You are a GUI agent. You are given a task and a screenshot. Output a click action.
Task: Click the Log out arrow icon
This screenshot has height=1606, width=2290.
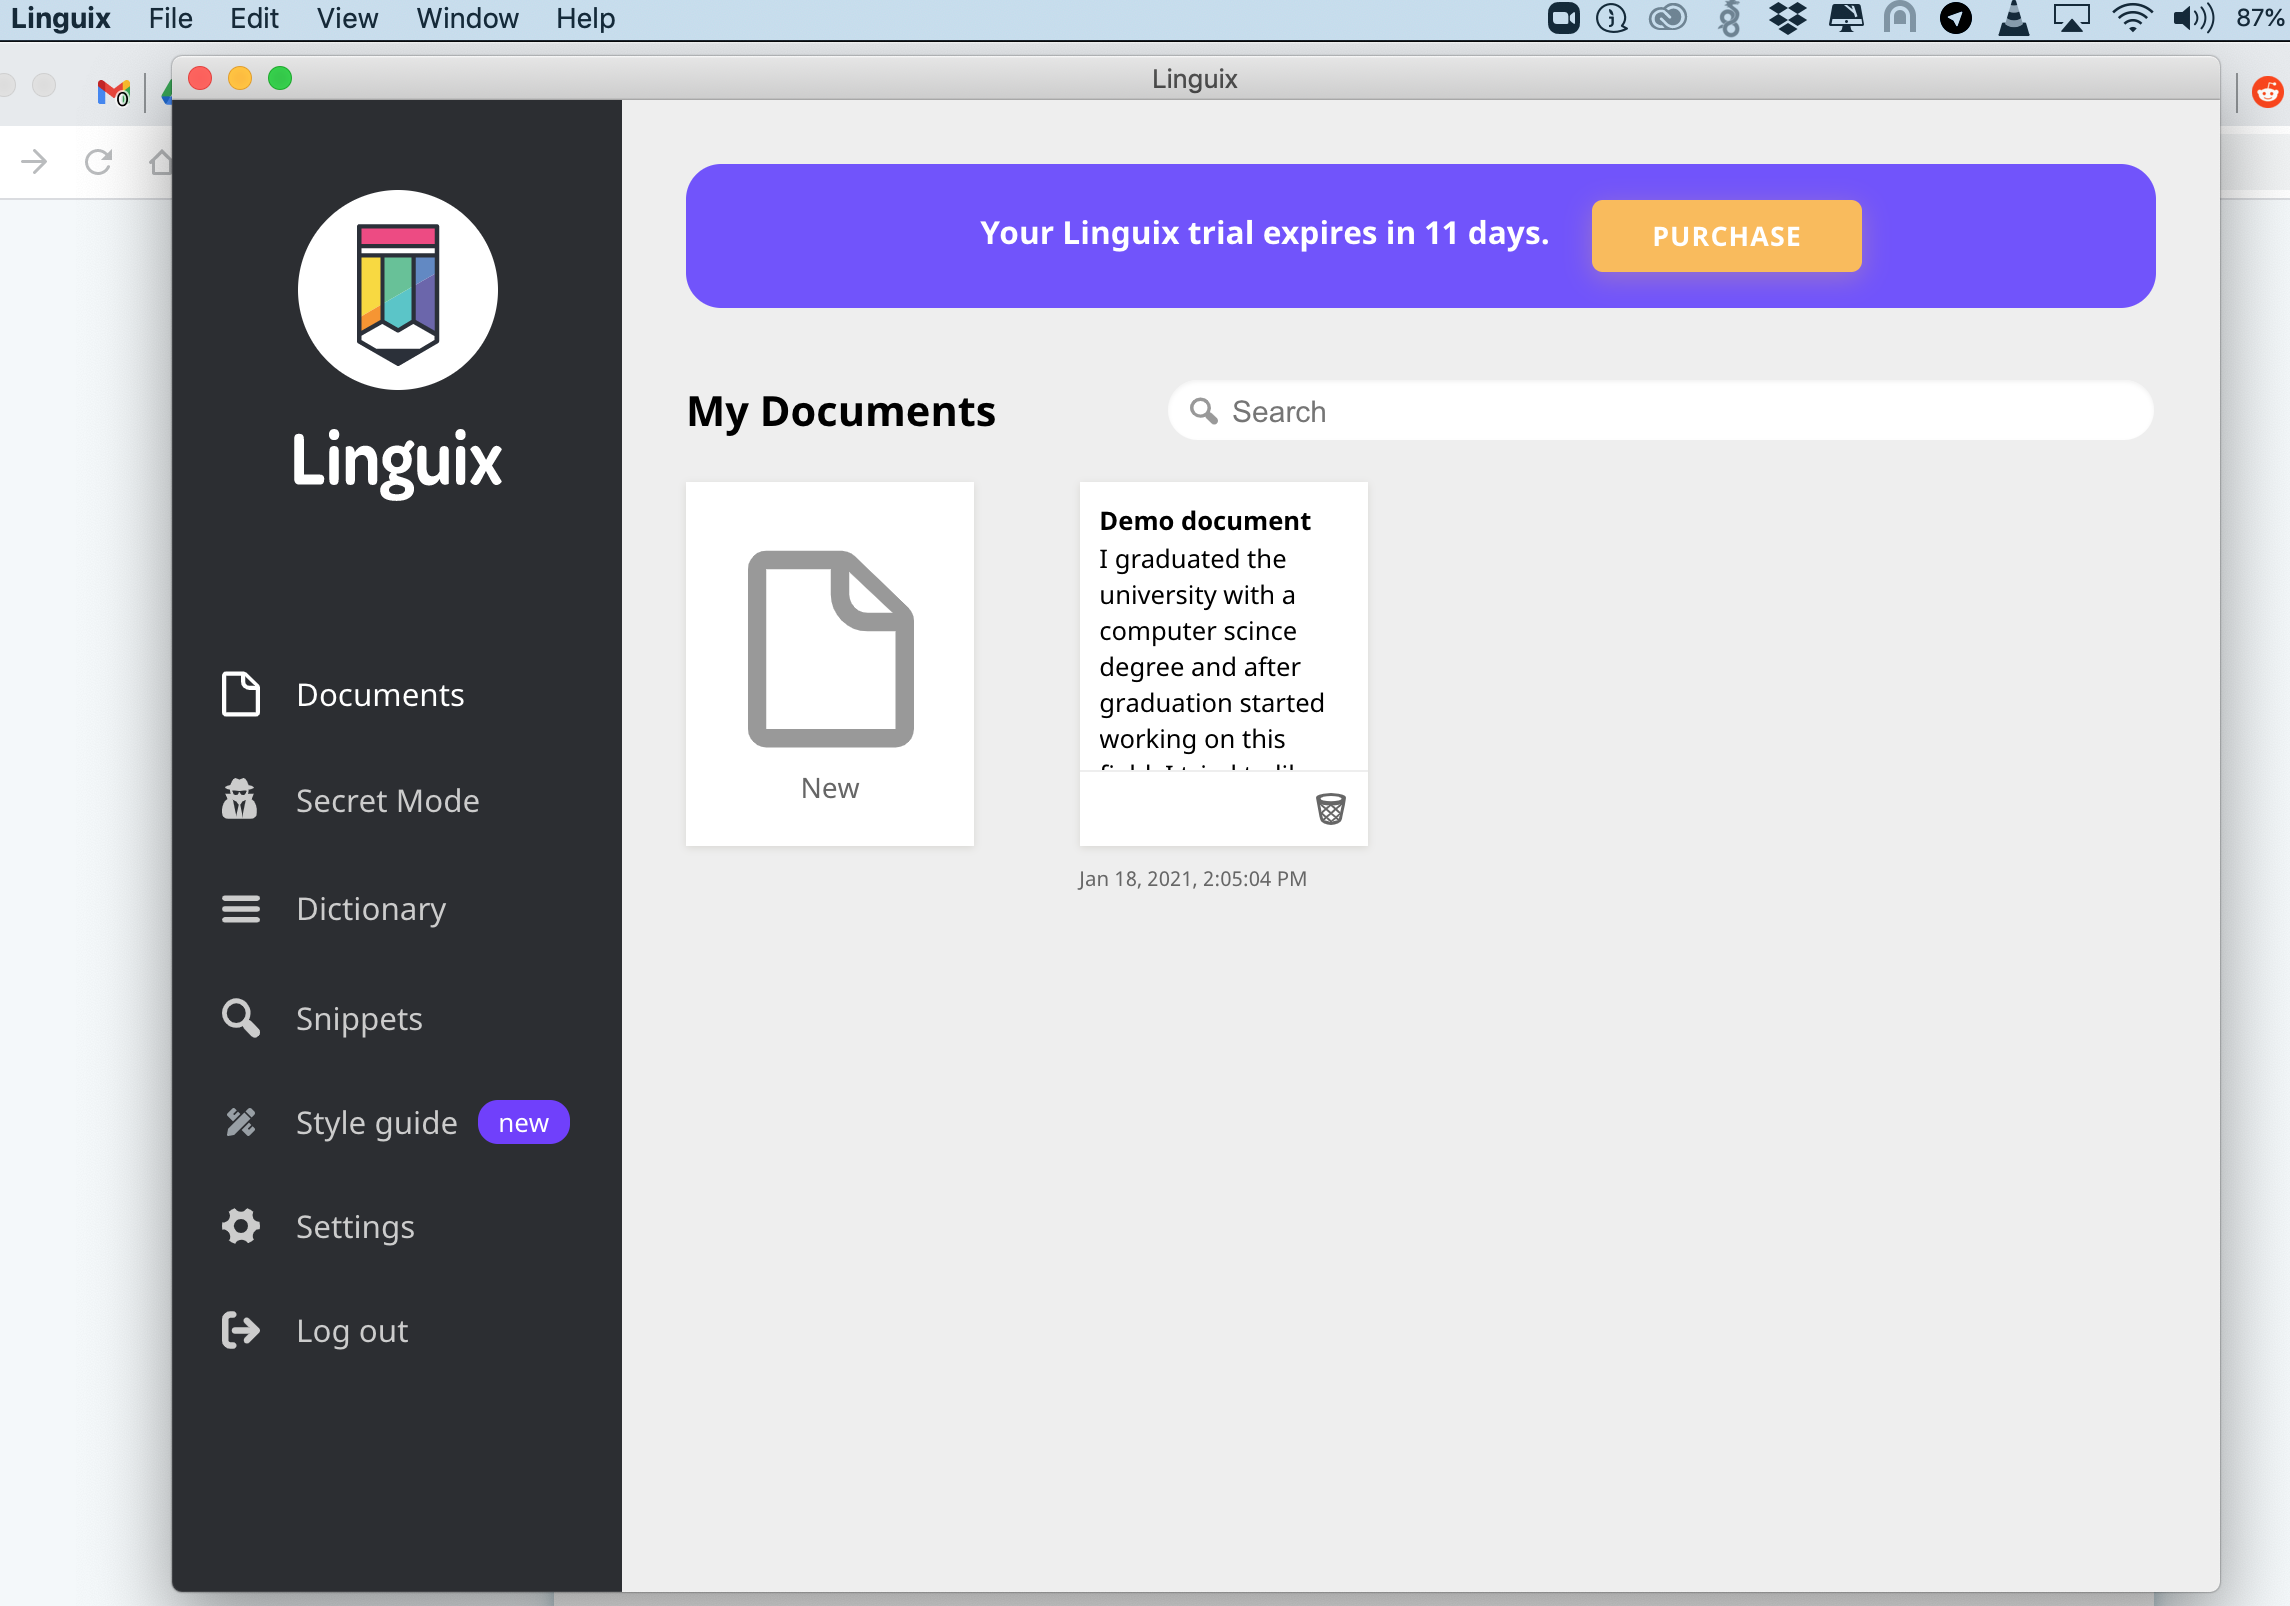pyautogui.click(x=240, y=1331)
